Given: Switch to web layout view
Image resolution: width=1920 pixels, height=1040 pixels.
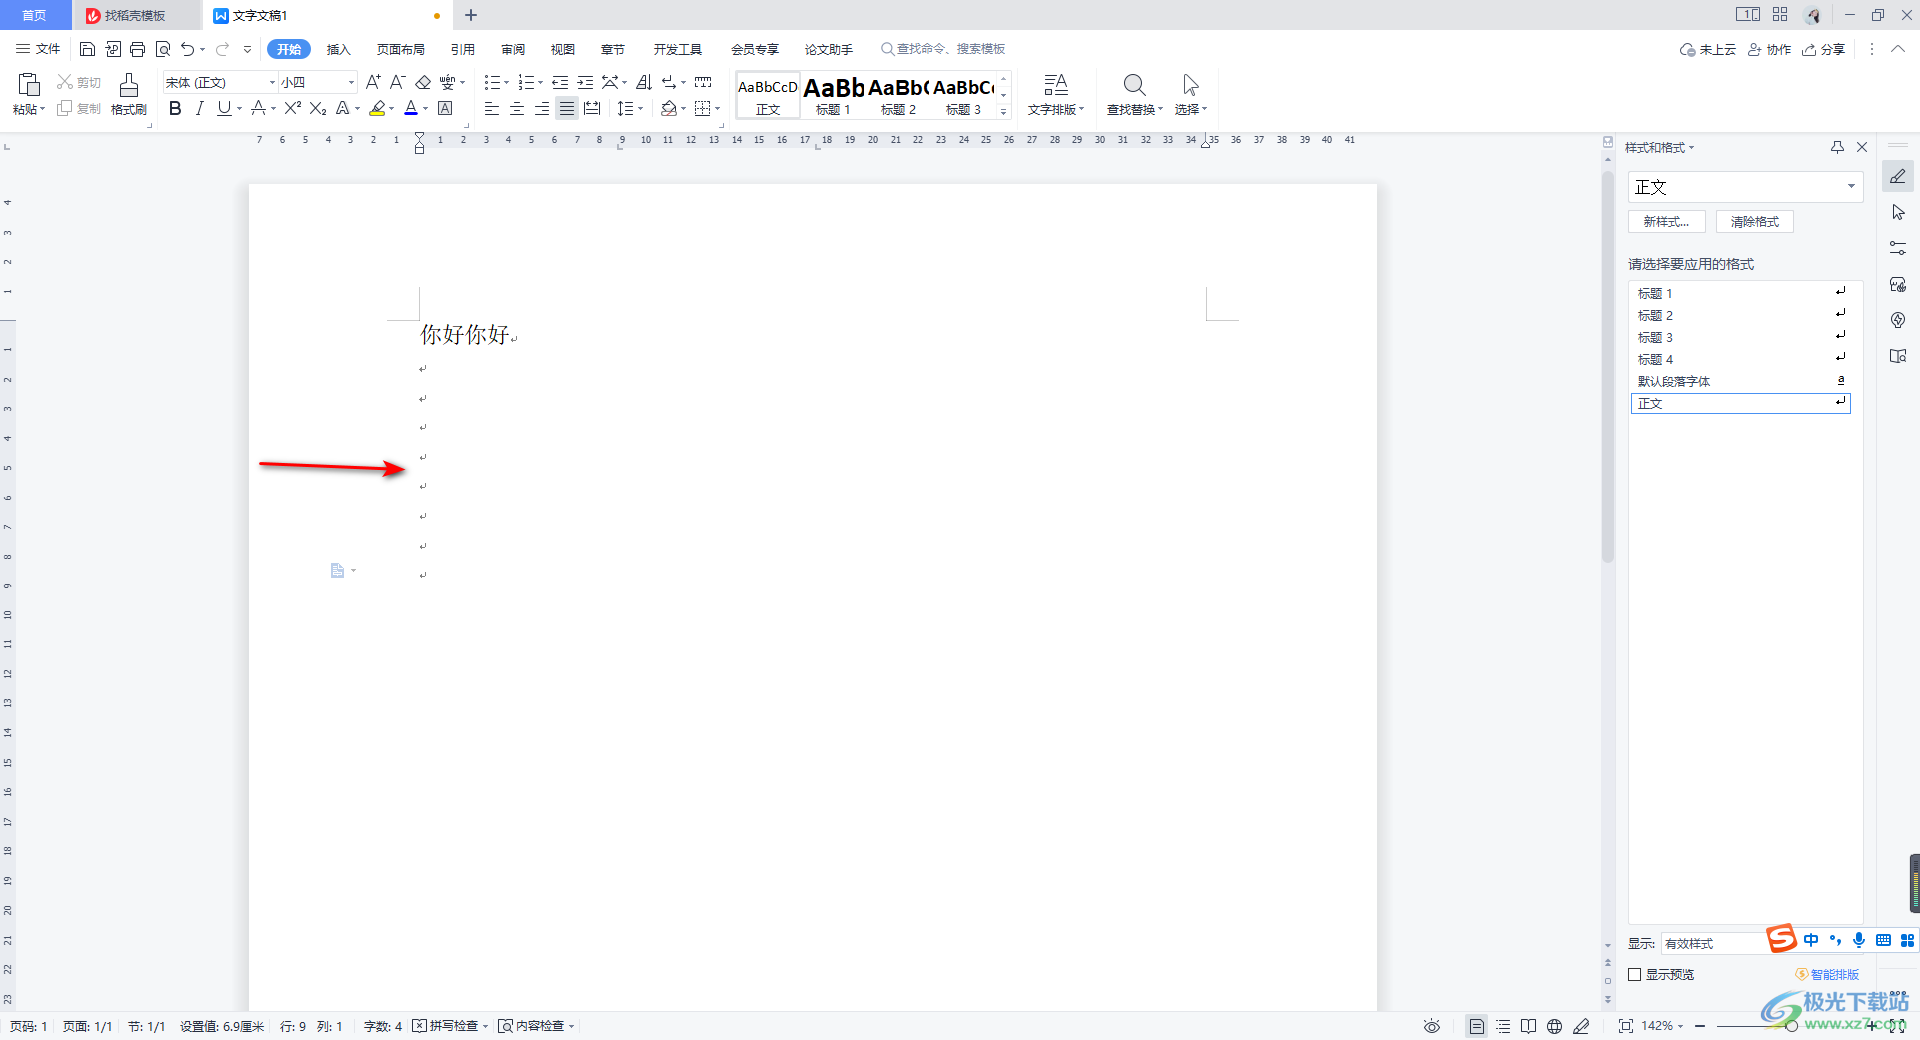Looking at the screenshot, I should point(1554,1026).
